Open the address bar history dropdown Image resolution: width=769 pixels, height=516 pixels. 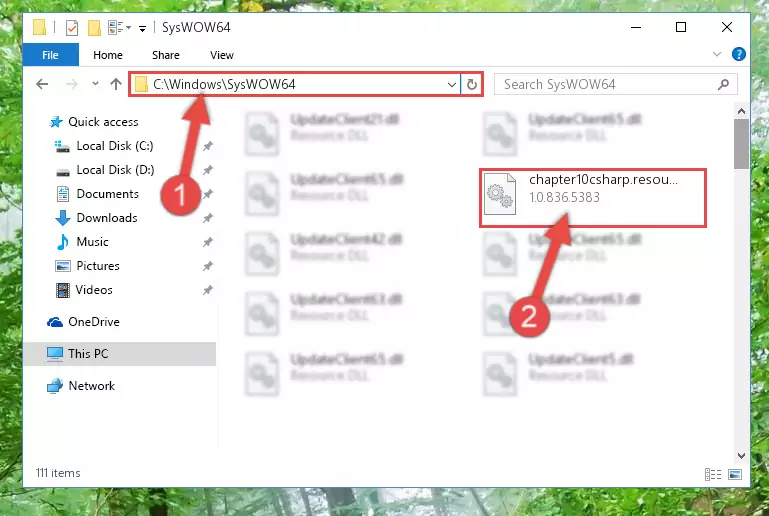click(452, 85)
